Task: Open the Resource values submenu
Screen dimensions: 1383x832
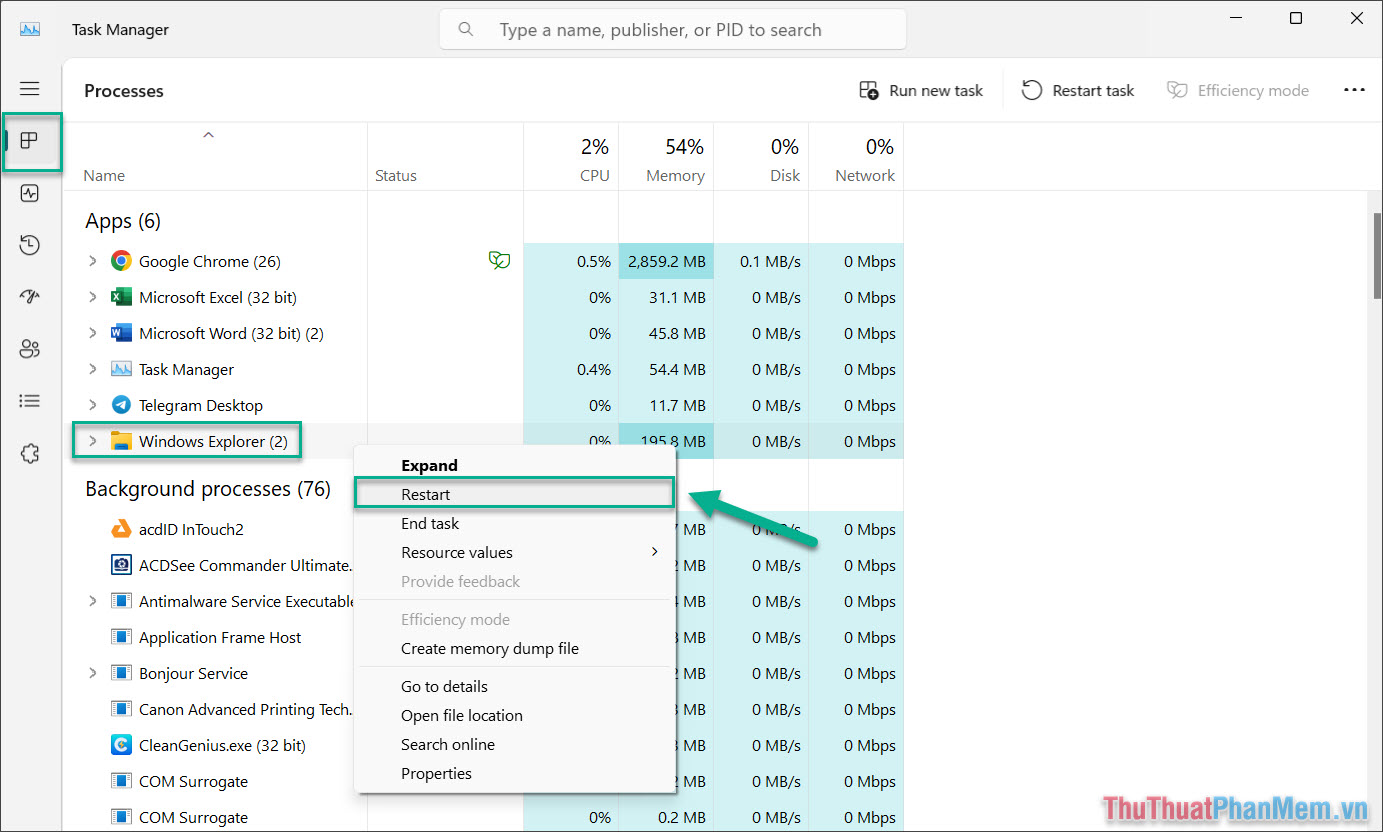Action: coord(515,552)
